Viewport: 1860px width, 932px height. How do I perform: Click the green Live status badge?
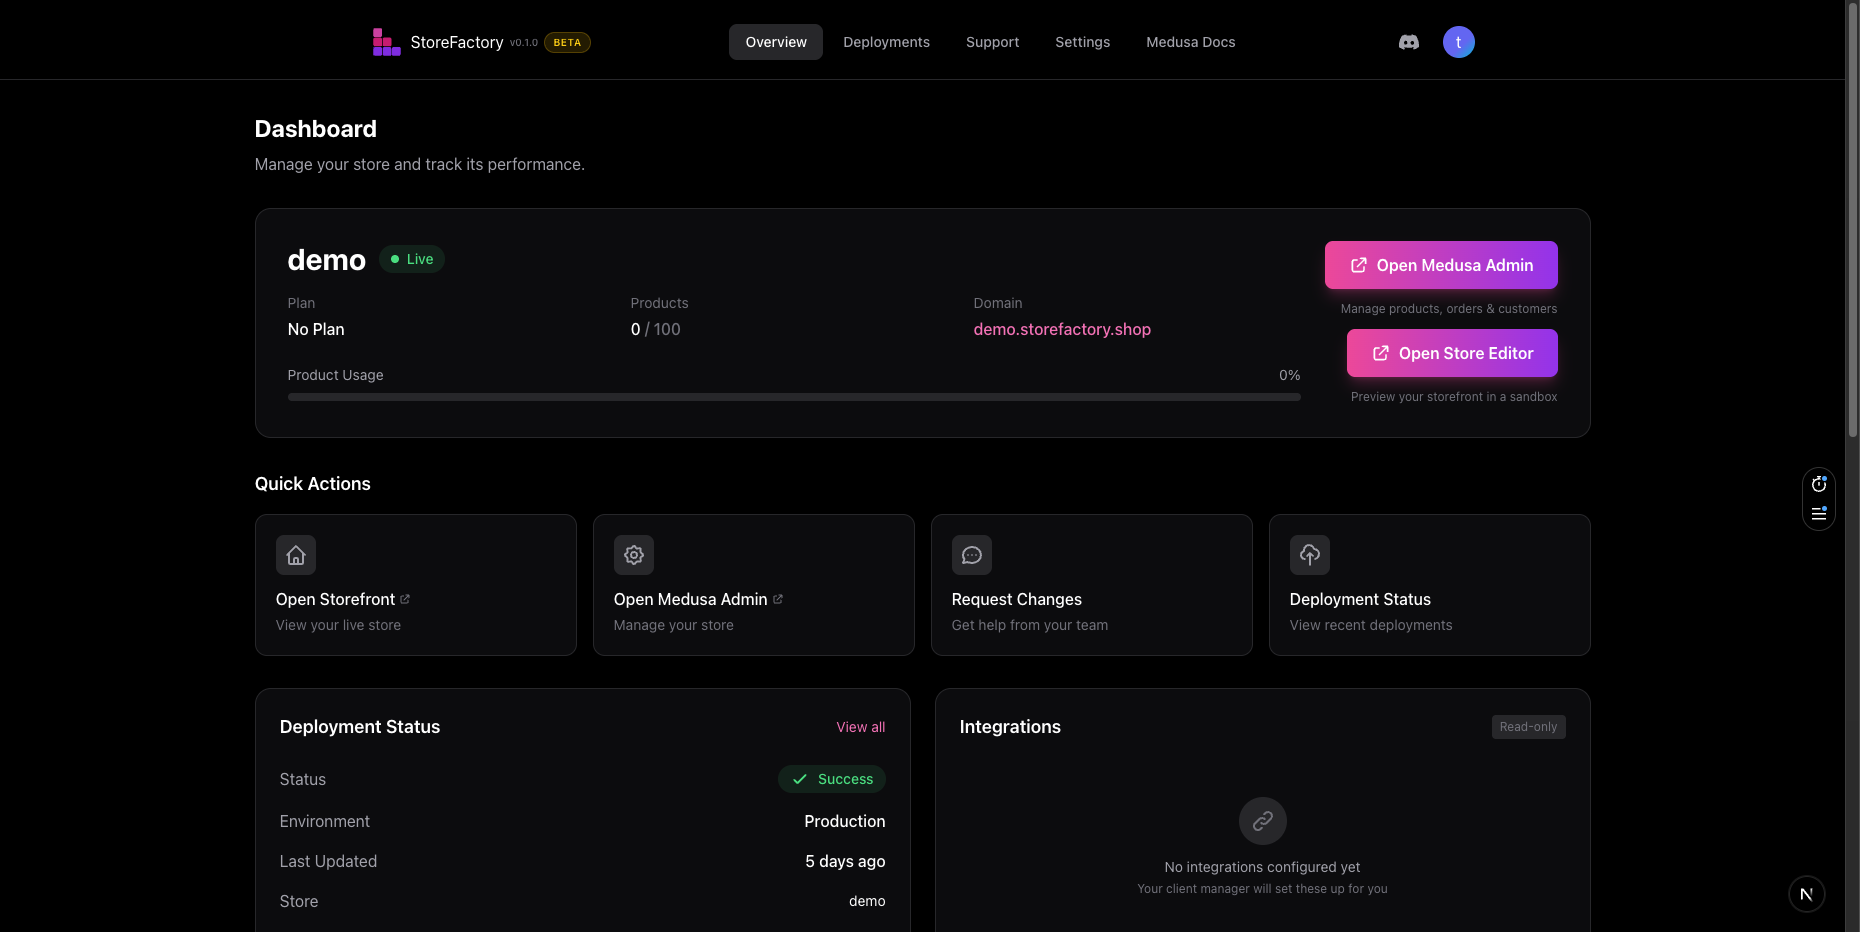411,259
